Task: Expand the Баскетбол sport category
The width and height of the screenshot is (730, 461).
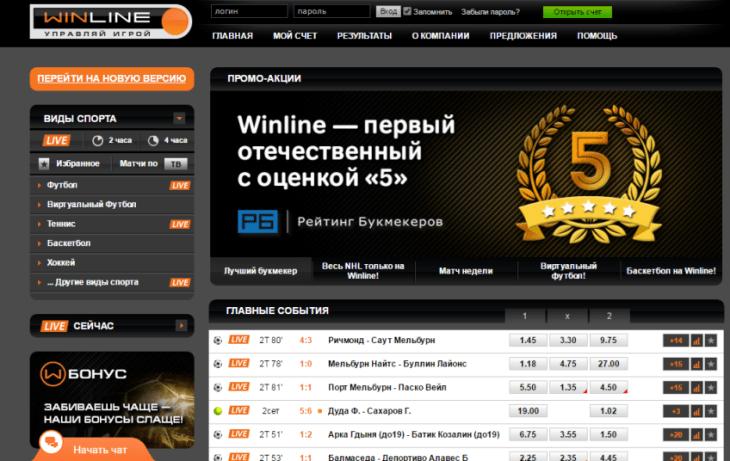Action: pos(112,243)
